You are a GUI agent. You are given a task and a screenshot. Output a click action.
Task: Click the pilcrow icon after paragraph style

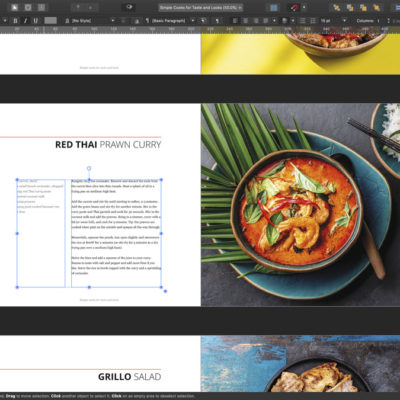click(x=217, y=21)
